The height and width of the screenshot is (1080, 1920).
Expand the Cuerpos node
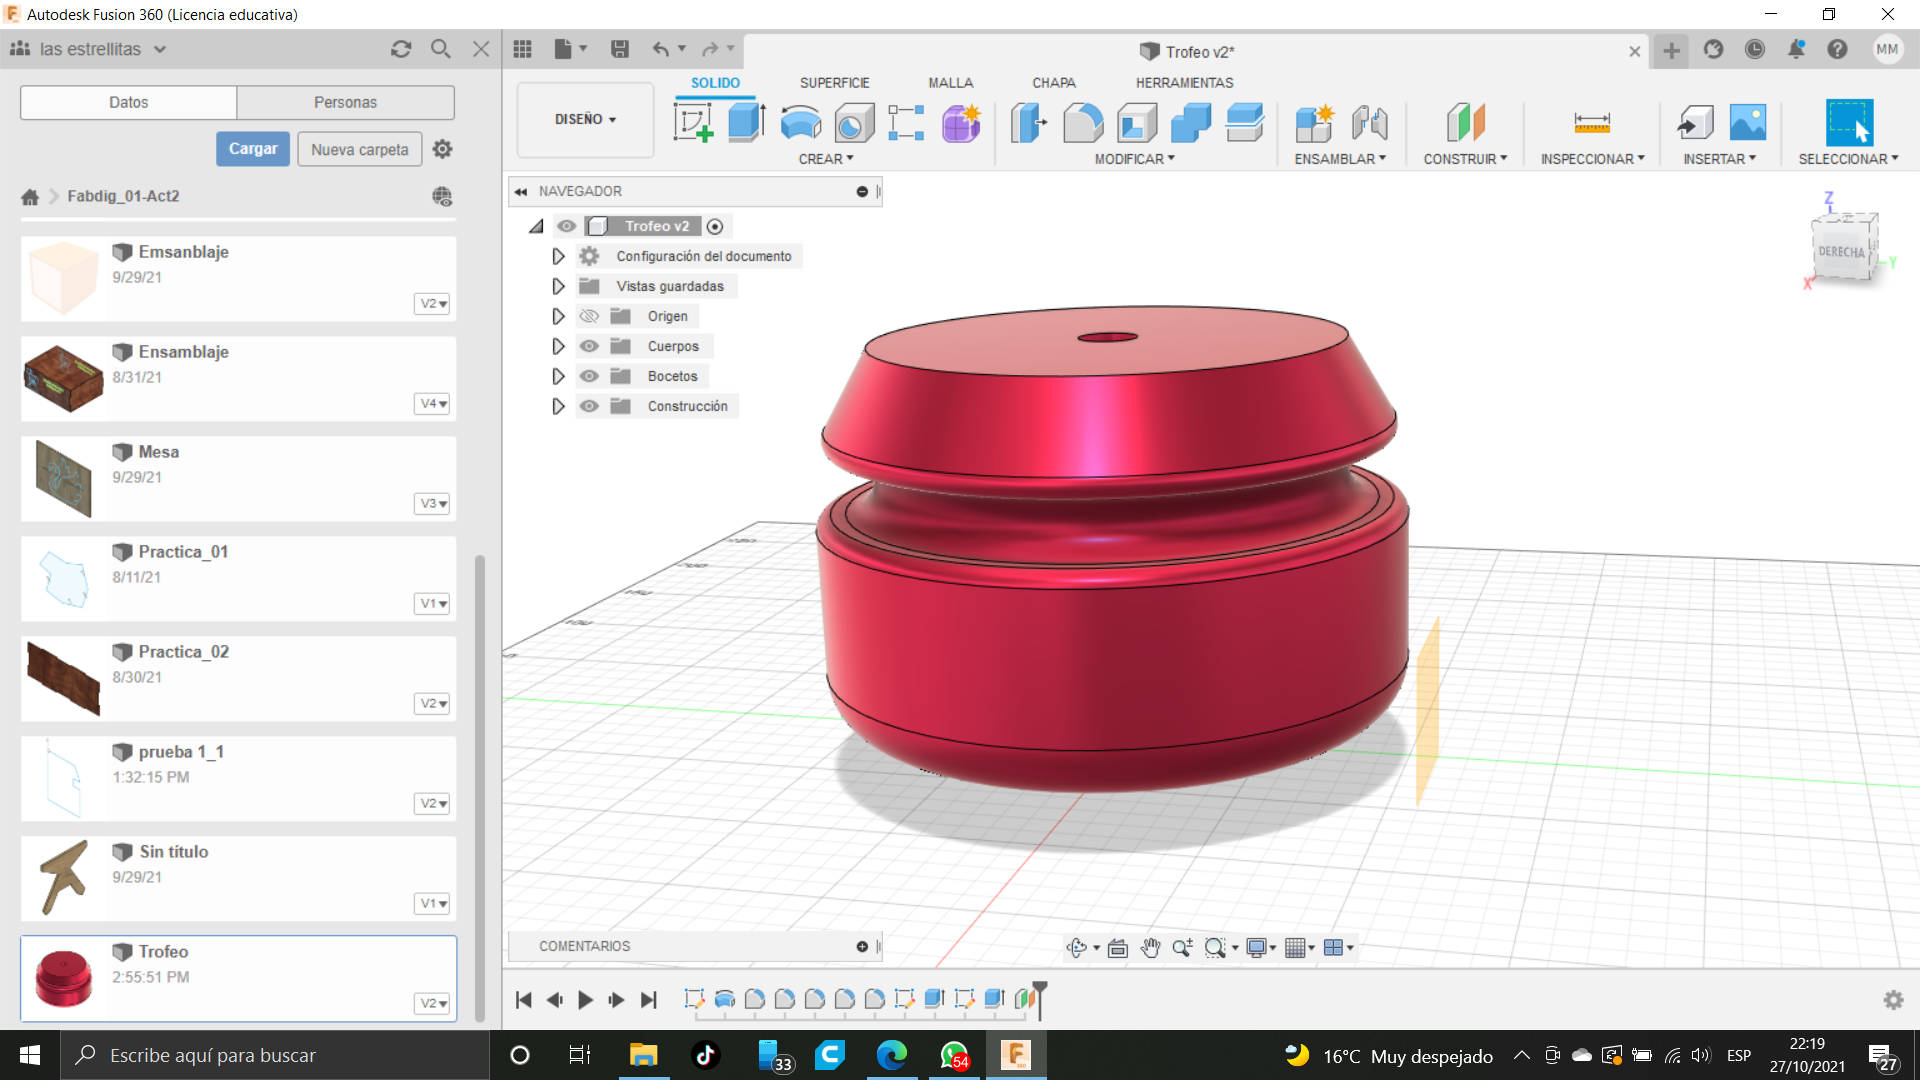tap(558, 346)
